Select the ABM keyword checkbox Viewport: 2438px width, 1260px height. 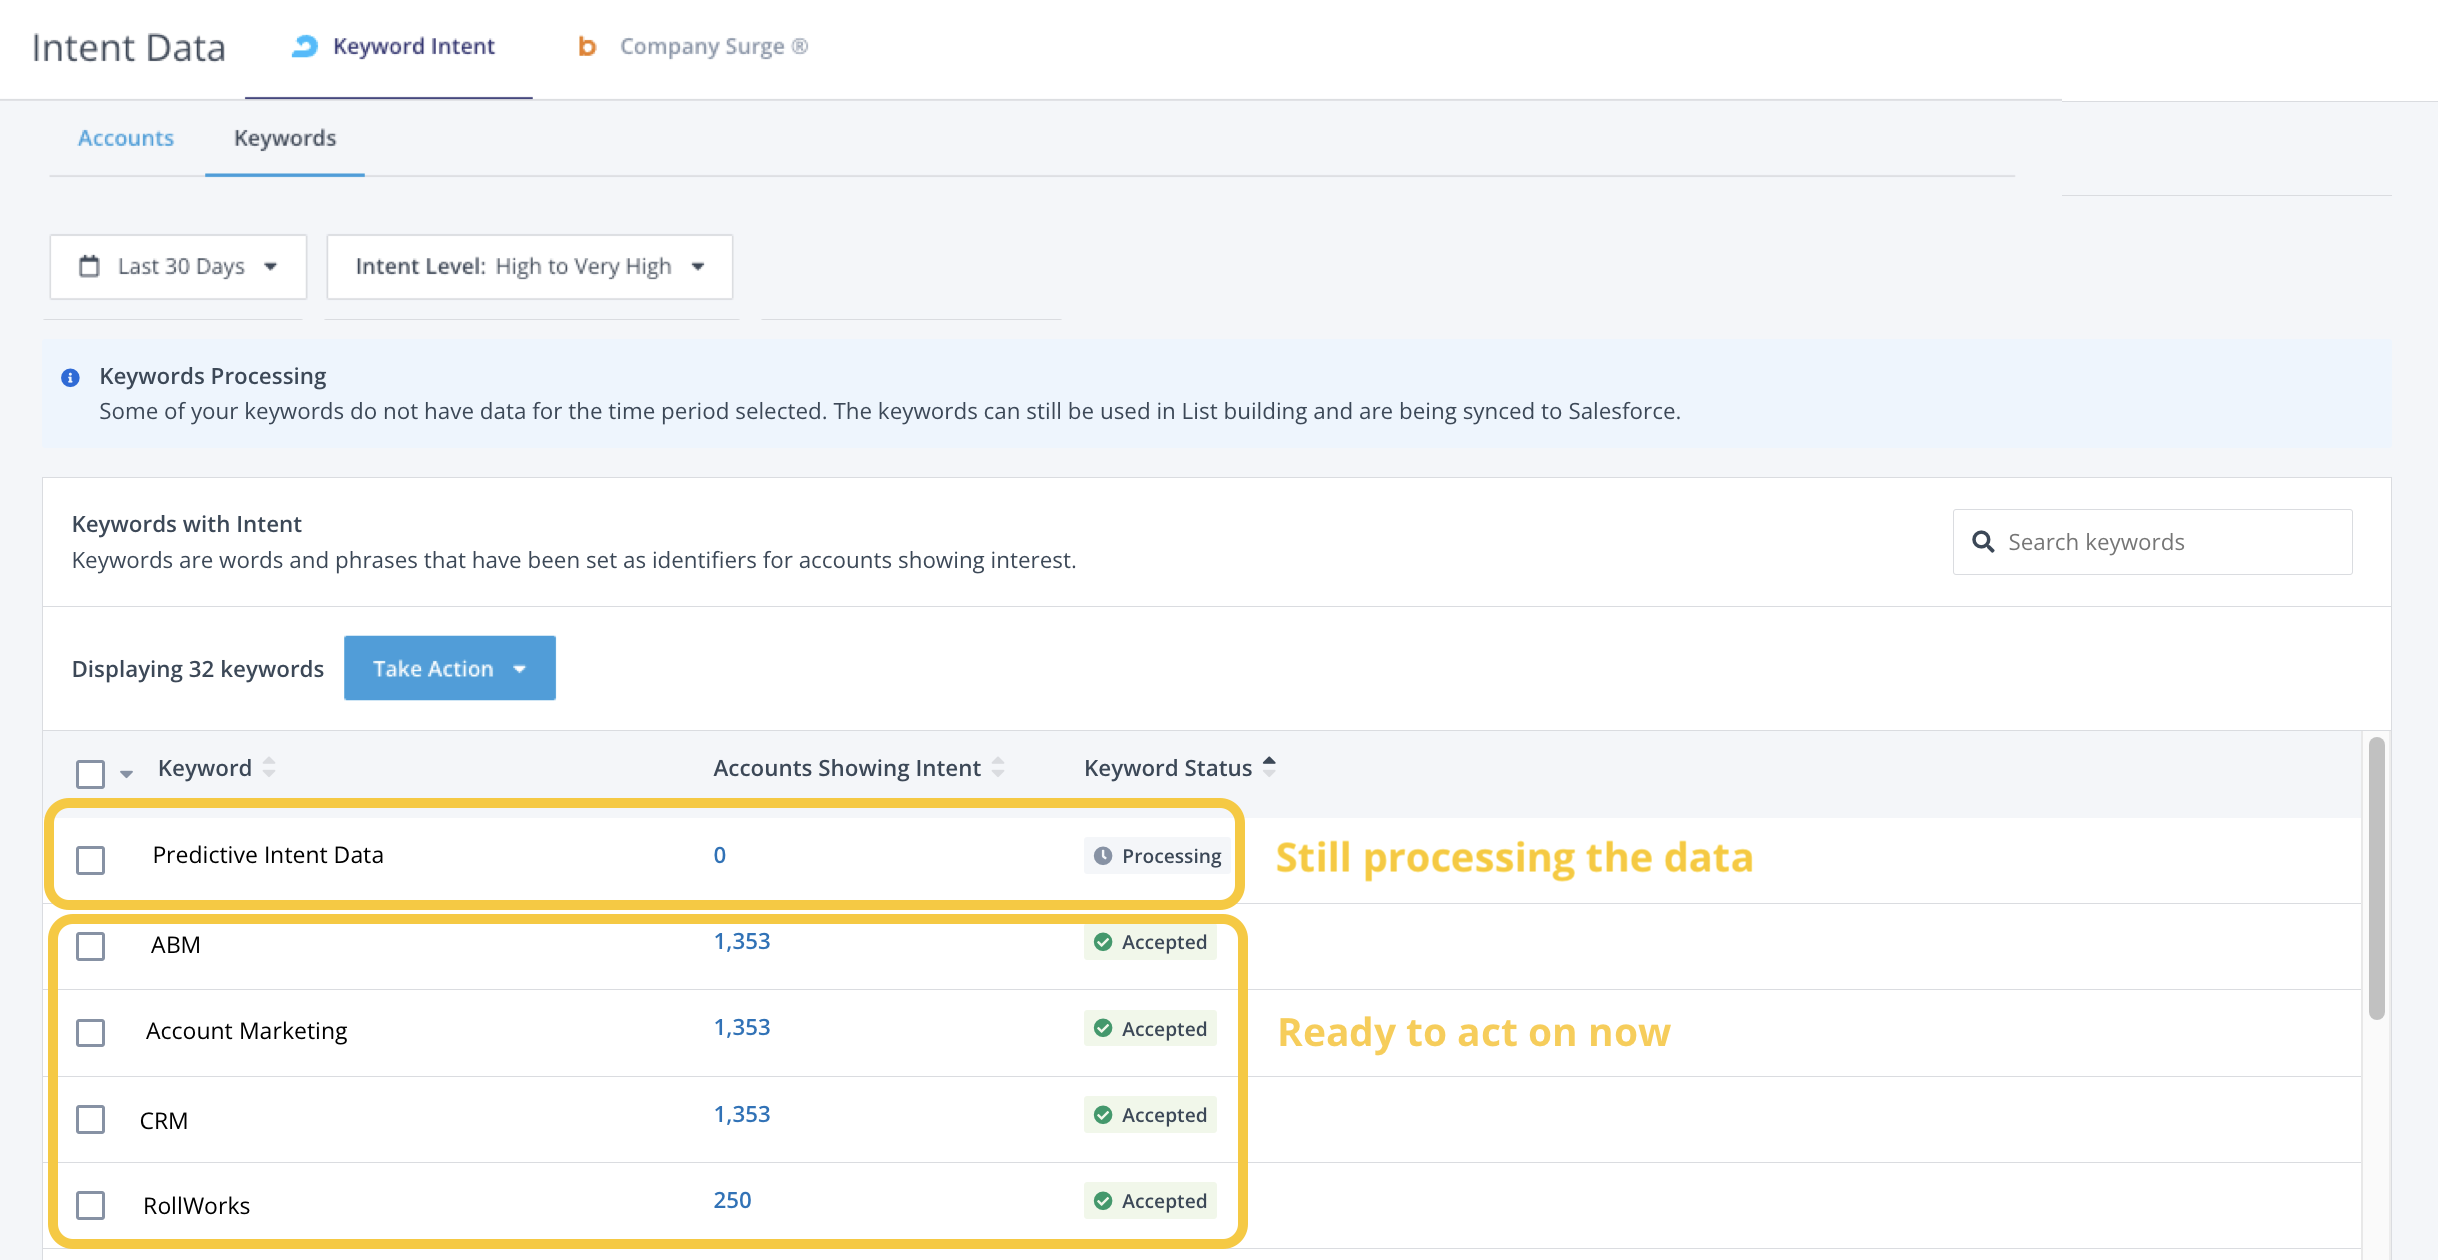tap(91, 946)
